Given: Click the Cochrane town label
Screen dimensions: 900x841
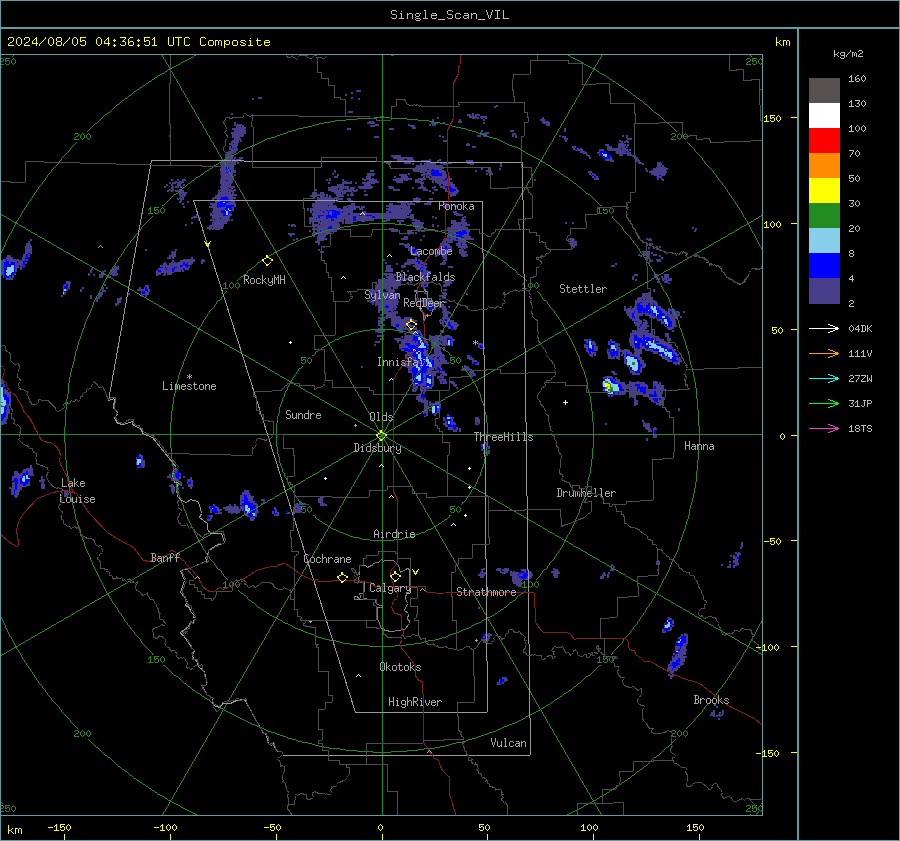Looking at the screenshot, I should (x=327, y=559).
